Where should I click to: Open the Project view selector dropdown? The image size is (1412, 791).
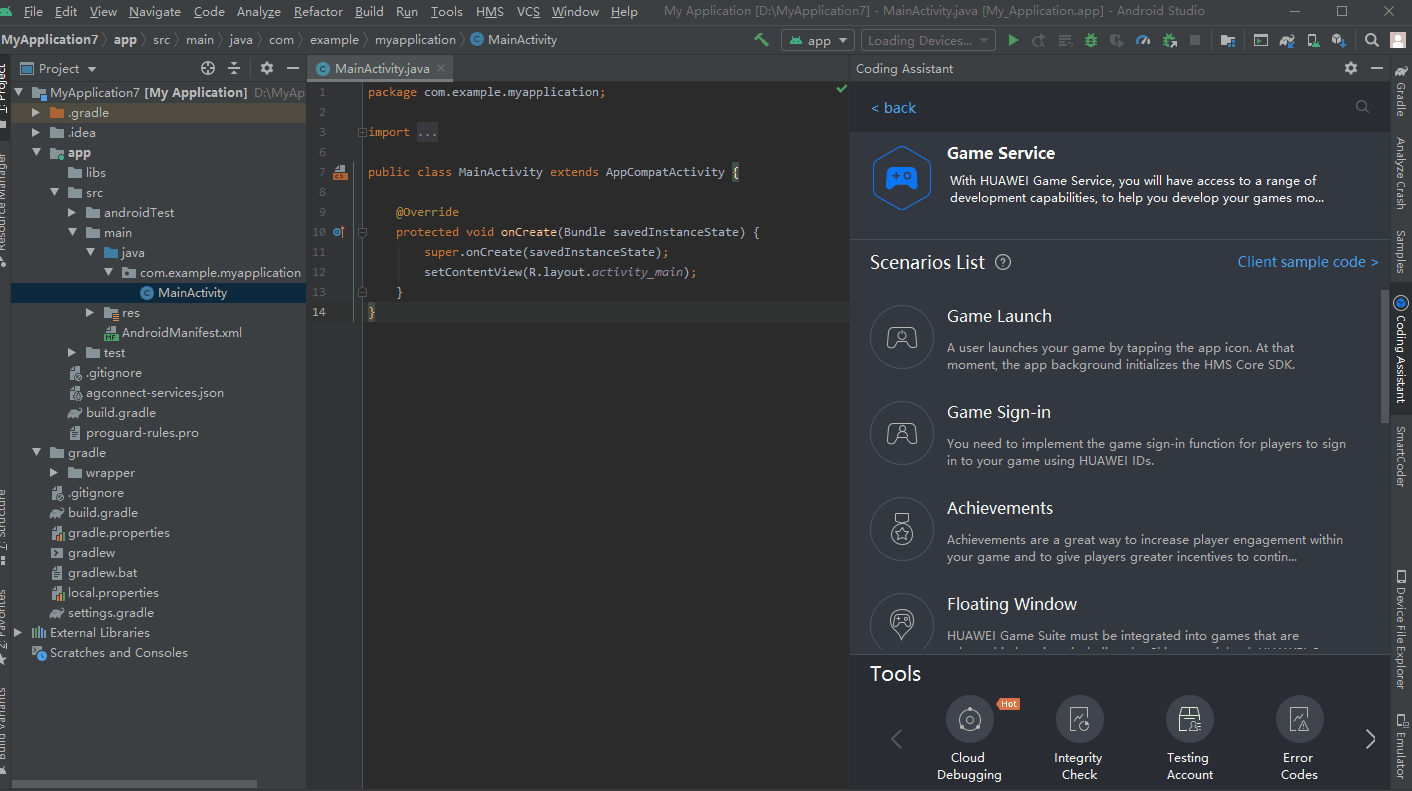tap(59, 68)
